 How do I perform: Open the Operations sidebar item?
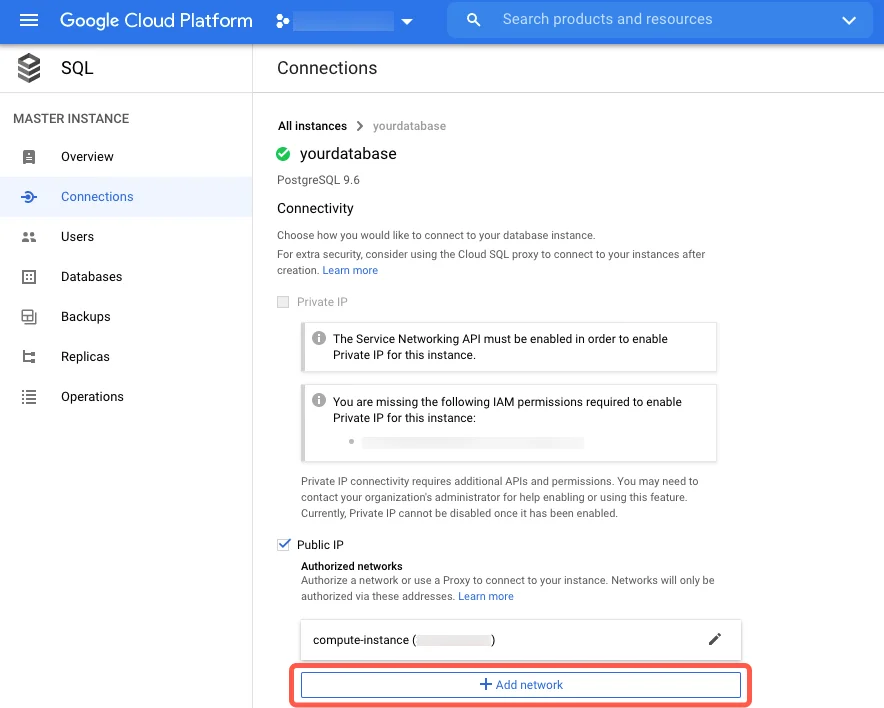(92, 397)
